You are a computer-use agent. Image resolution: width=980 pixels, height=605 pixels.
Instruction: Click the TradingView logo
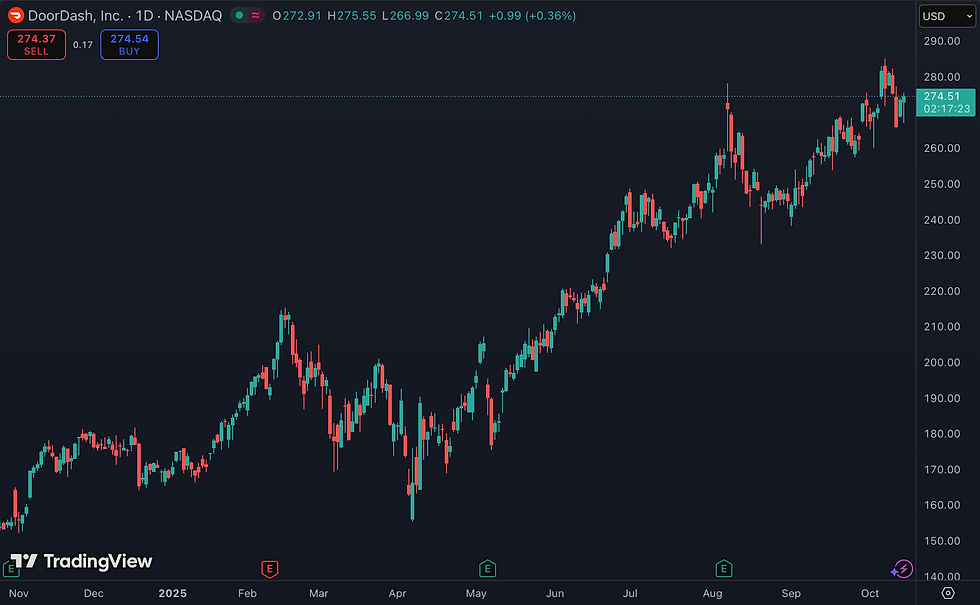click(x=81, y=561)
